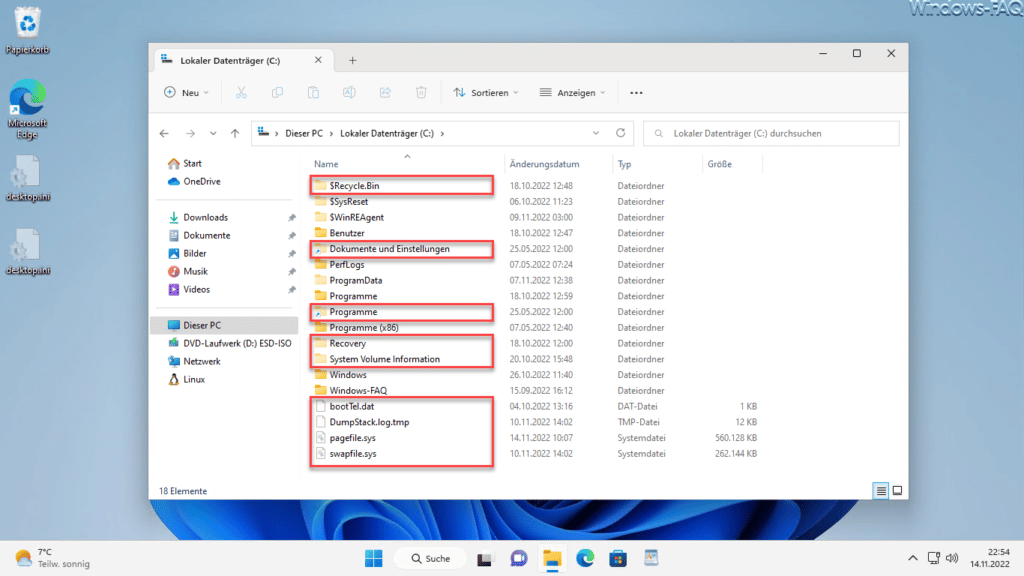Viewport: 1024px width, 576px height.
Task: Click the Paste clipboard icon
Action: pos(313,93)
